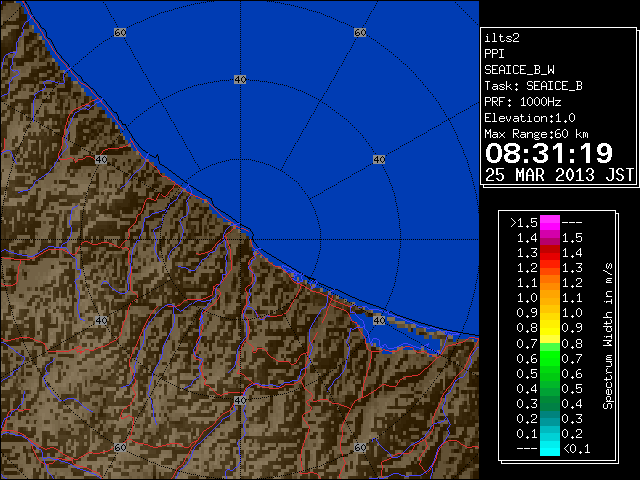This screenshot has height=480, width=640.
Task: Pick the yellow swatch in the legend
Action: pos(550,328)
